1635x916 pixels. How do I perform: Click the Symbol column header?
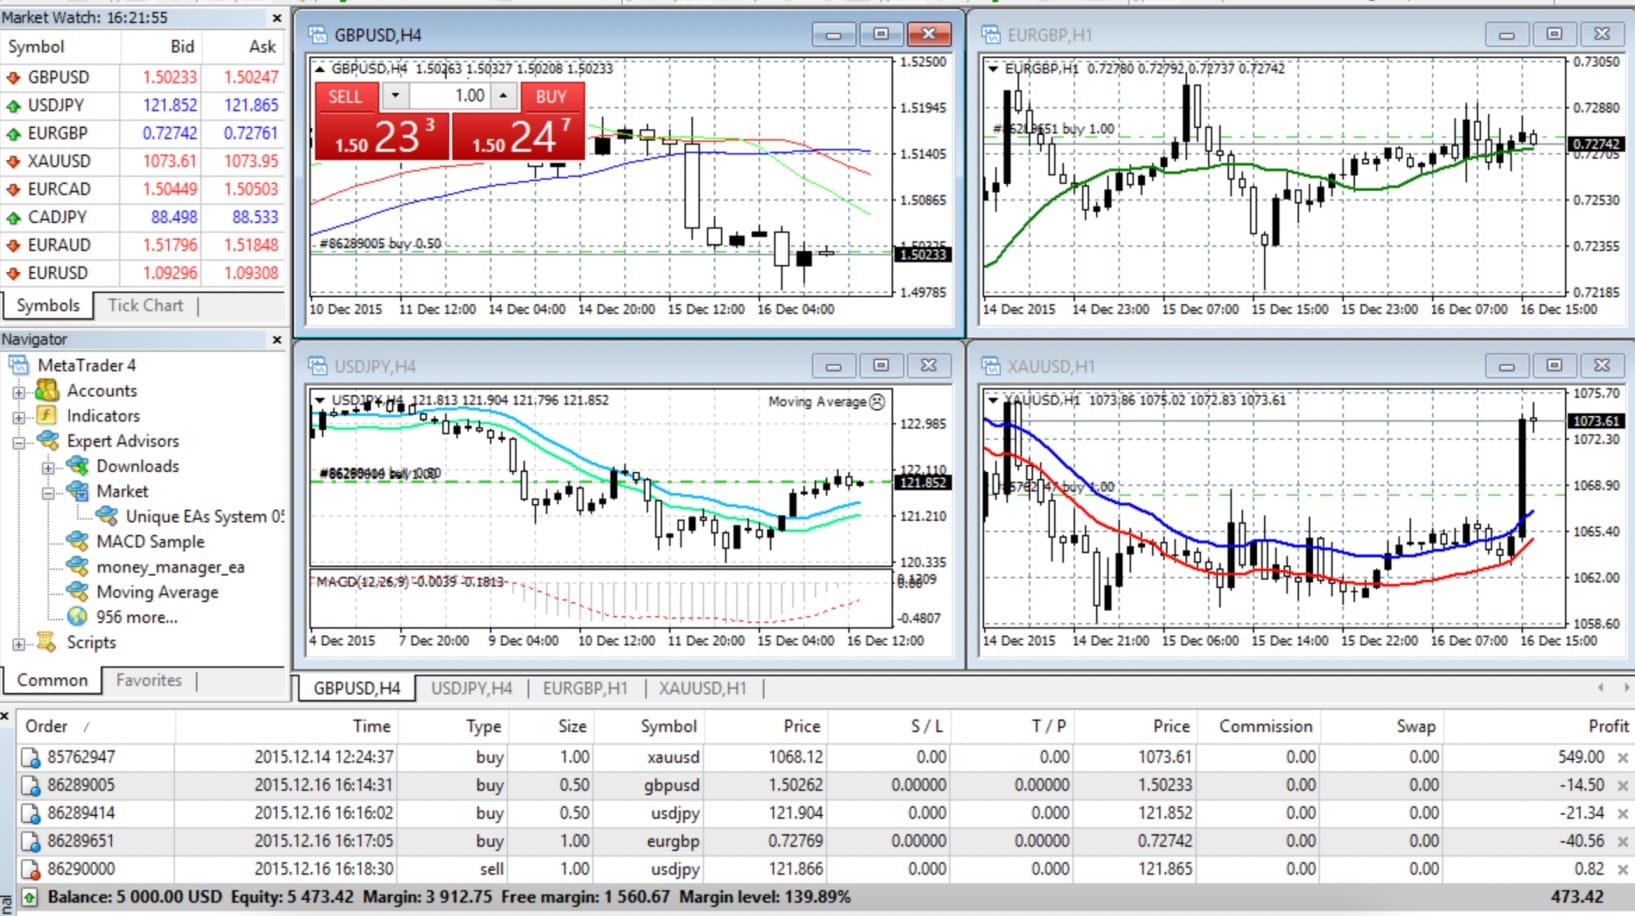point(61,46)
